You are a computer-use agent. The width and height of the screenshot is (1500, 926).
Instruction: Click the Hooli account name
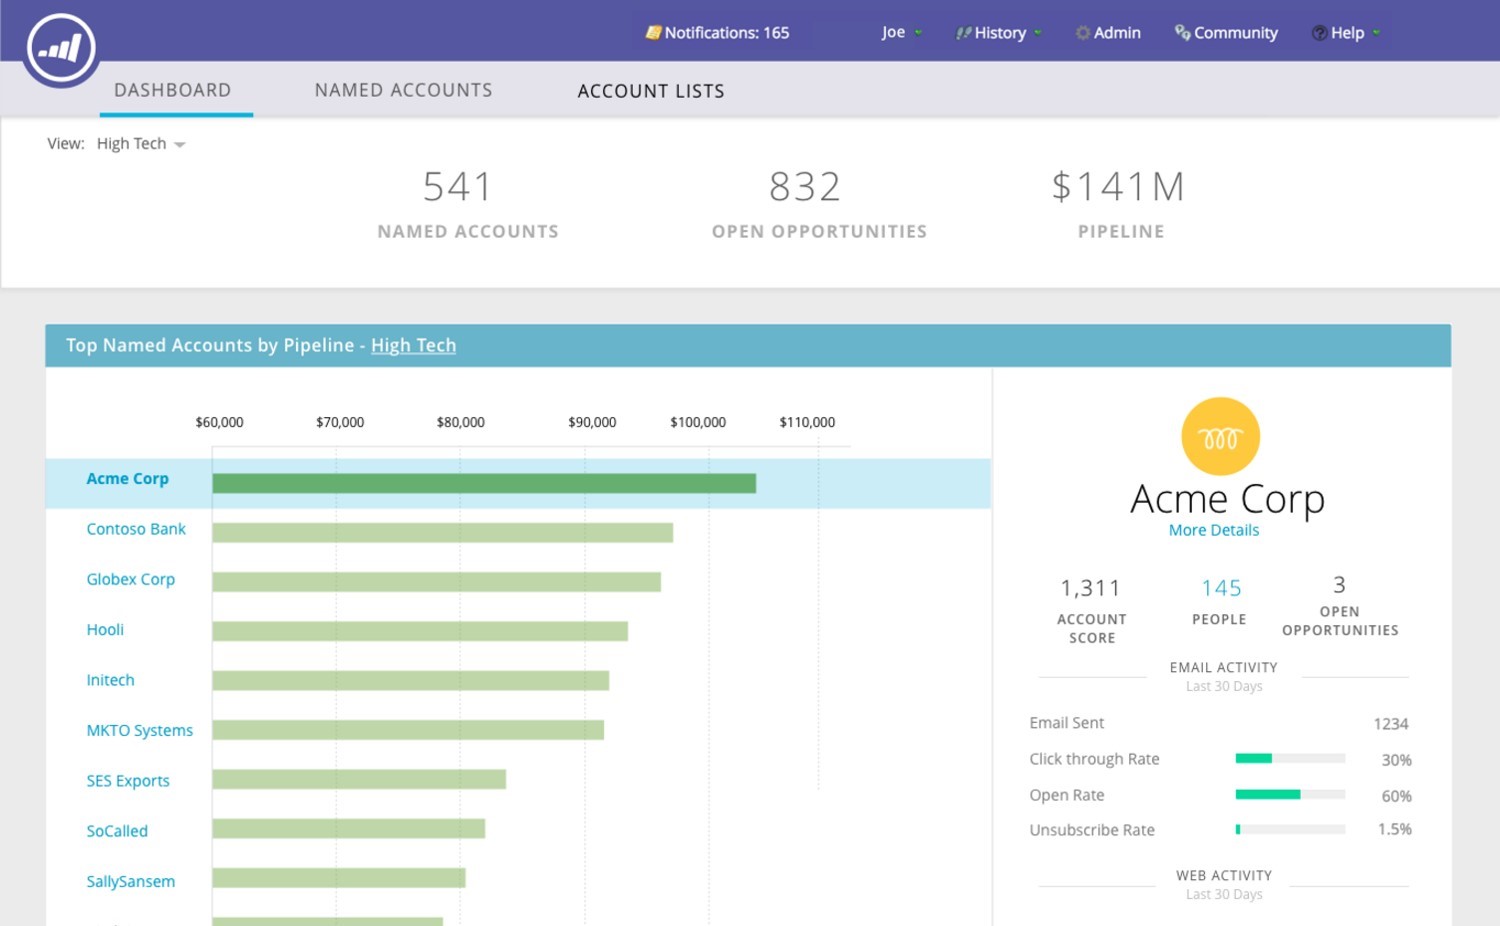pyautogui.click(x=105, y=629)
